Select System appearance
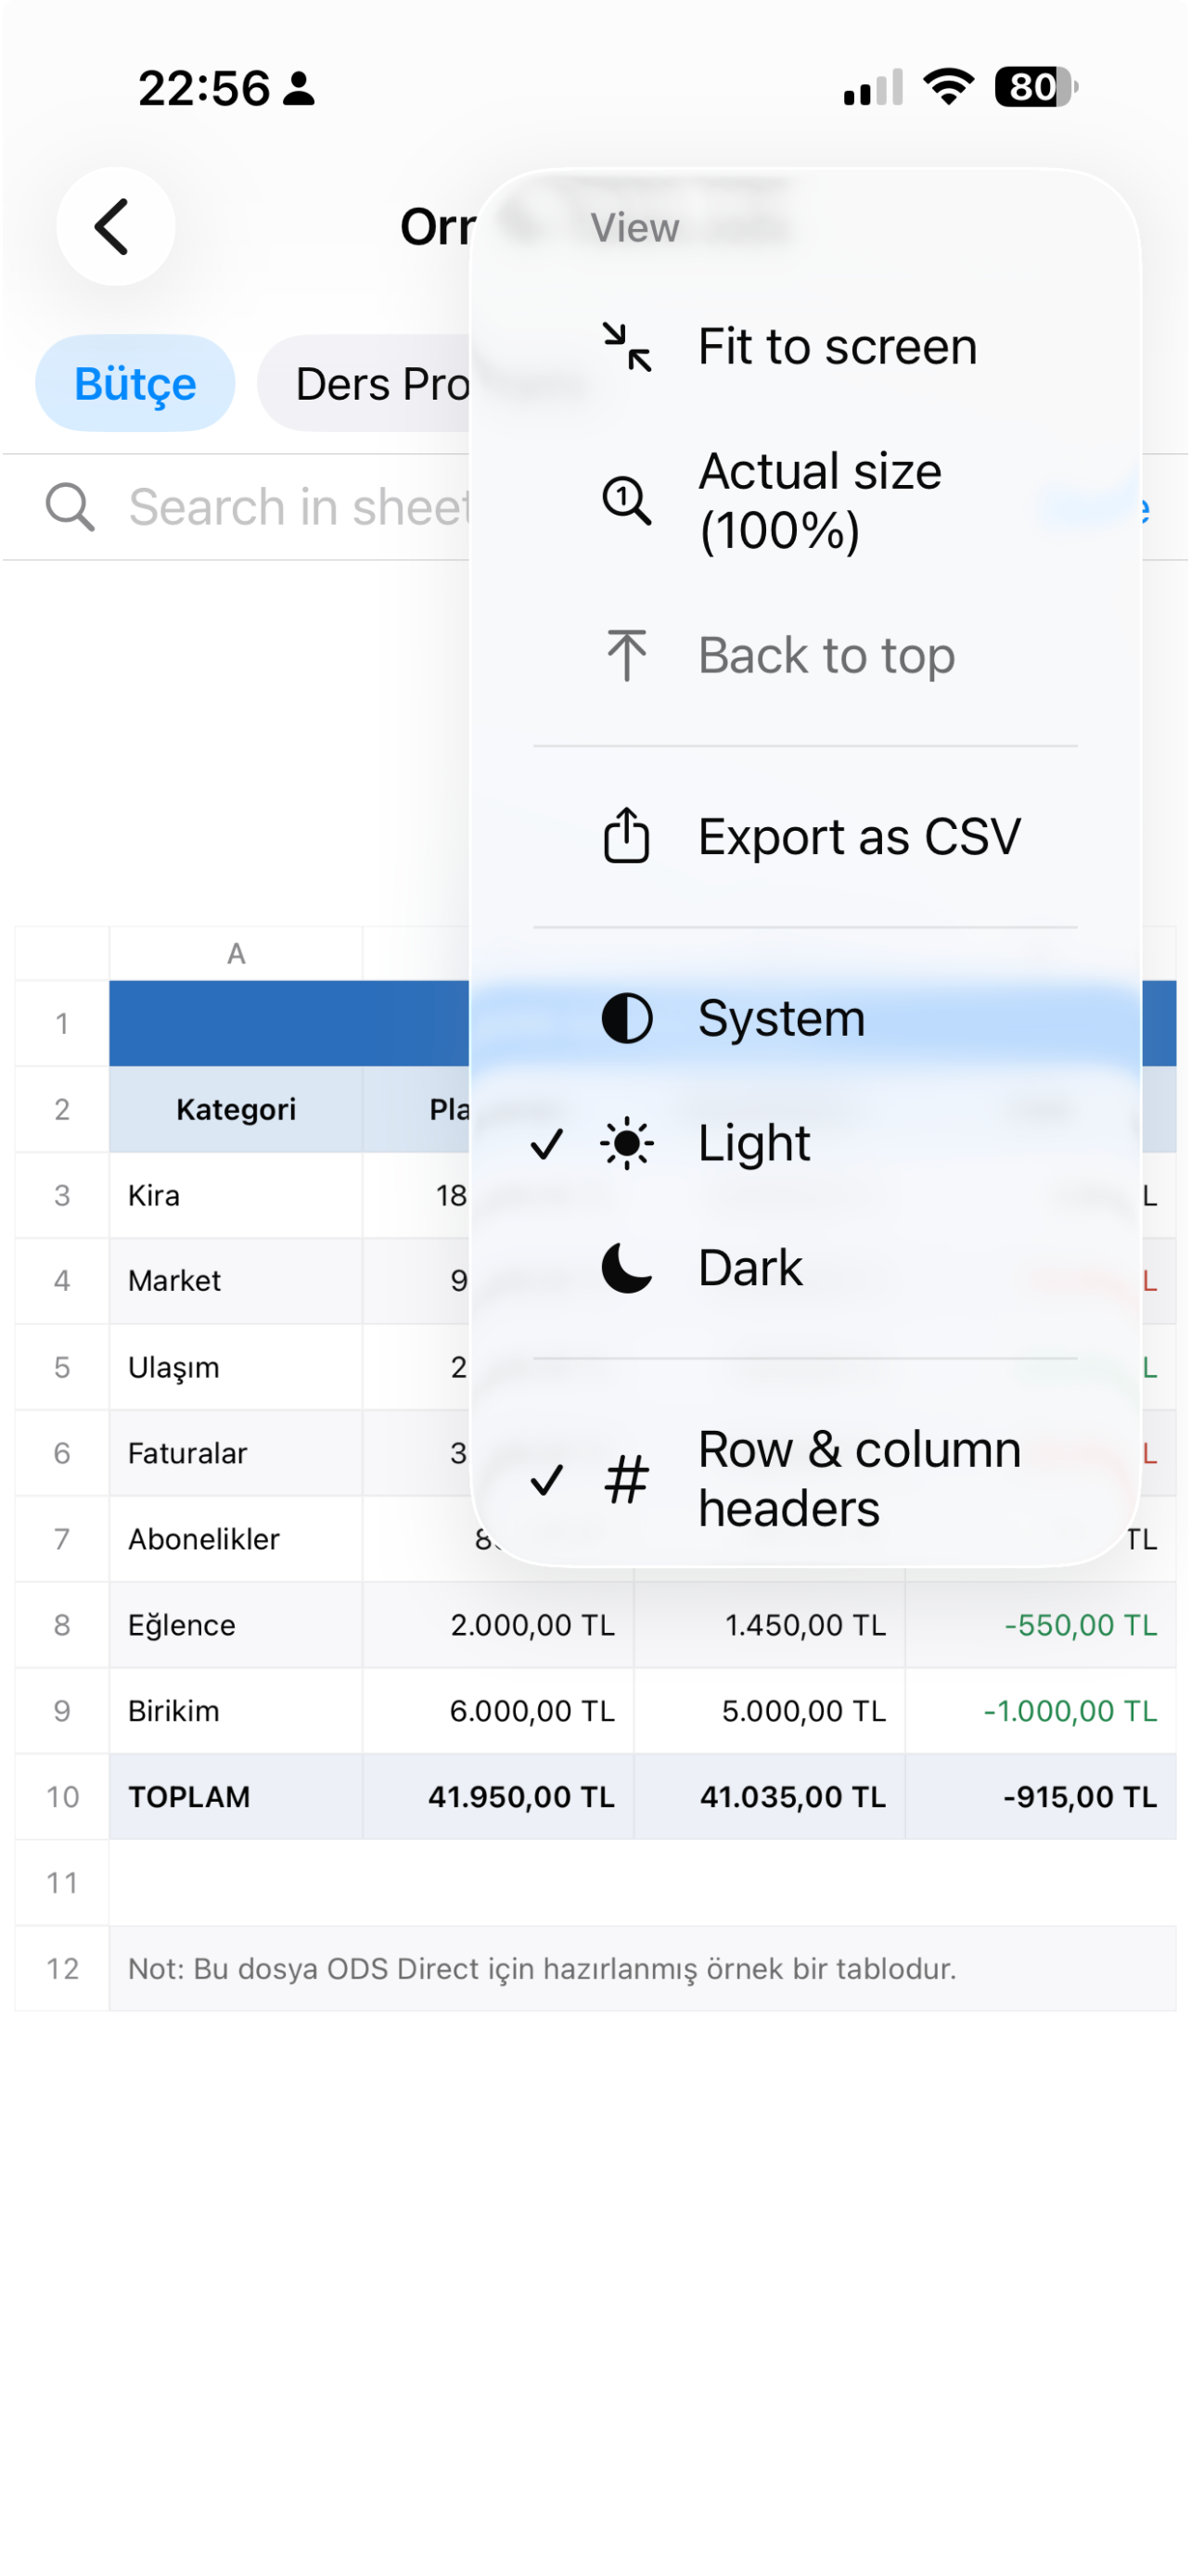 (x=805, y=1019)
